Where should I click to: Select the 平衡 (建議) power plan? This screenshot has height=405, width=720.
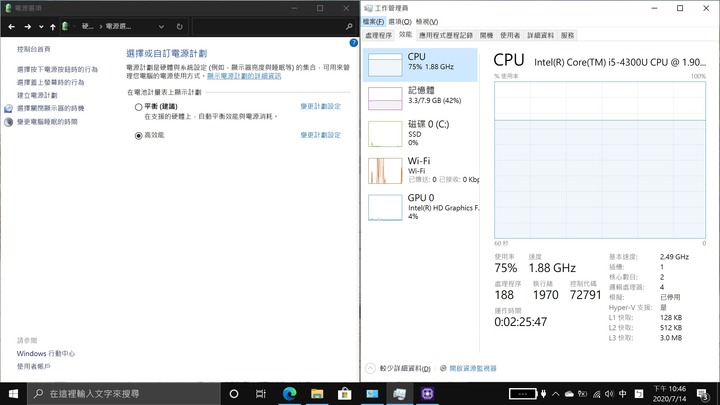[x=138, y=107]
